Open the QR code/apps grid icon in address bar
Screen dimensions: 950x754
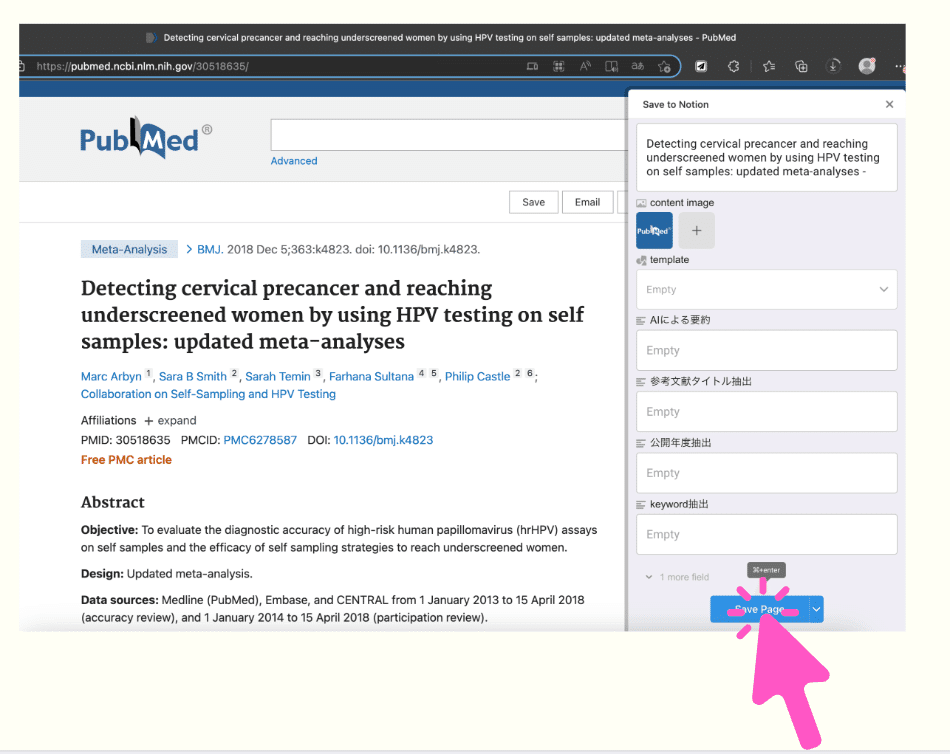tap(559, 66)
